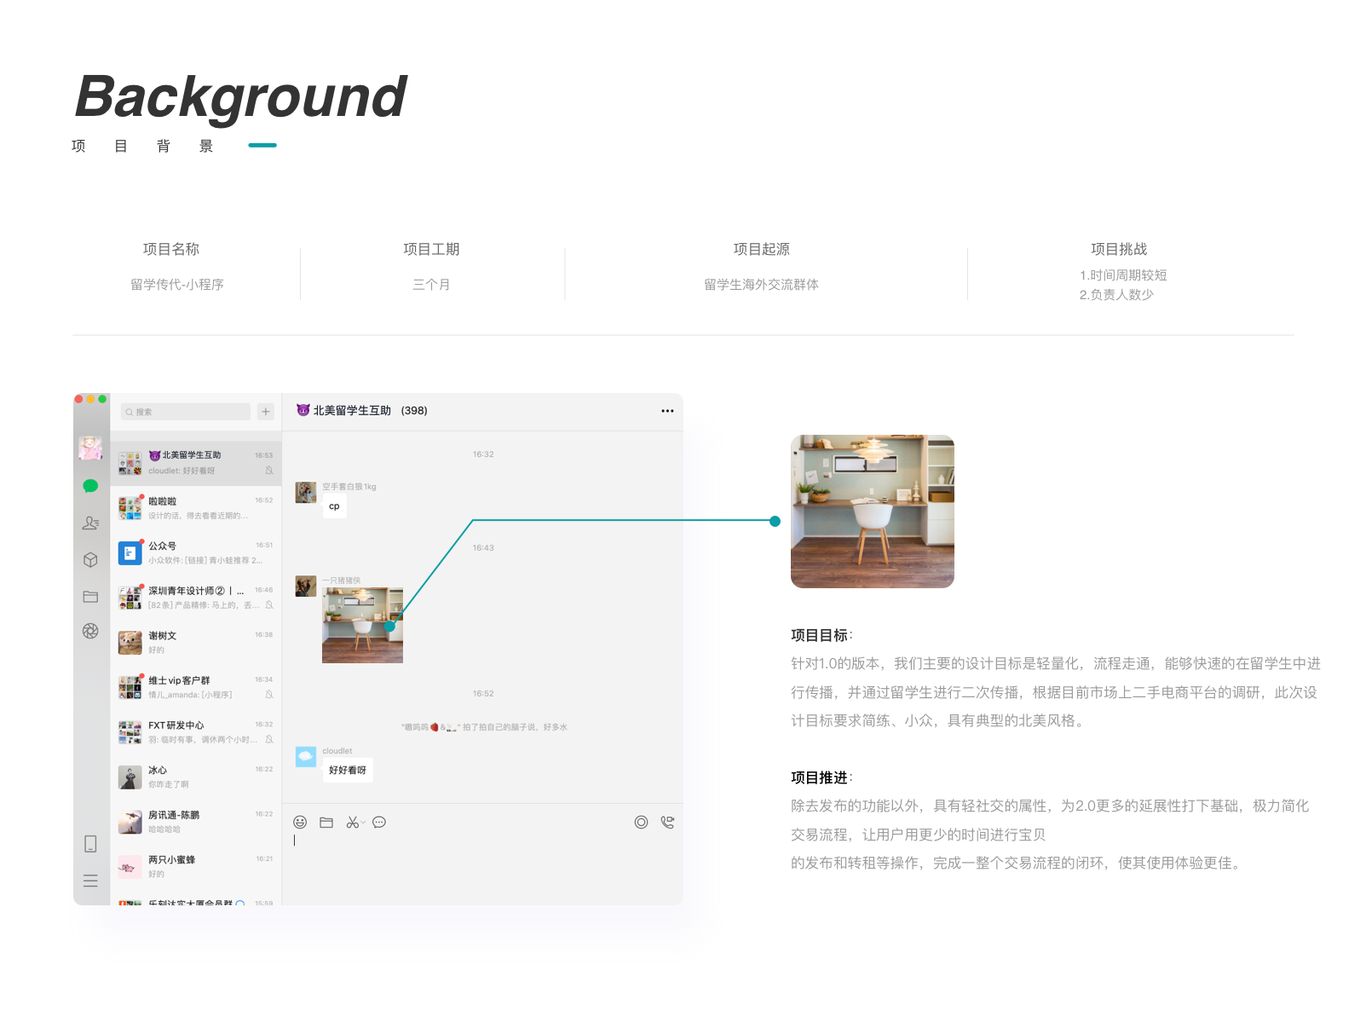Click the 谢树文 avatar thumbnail
The image size is (1366, 1023).
pyautogui.click(x=130, y=642)
